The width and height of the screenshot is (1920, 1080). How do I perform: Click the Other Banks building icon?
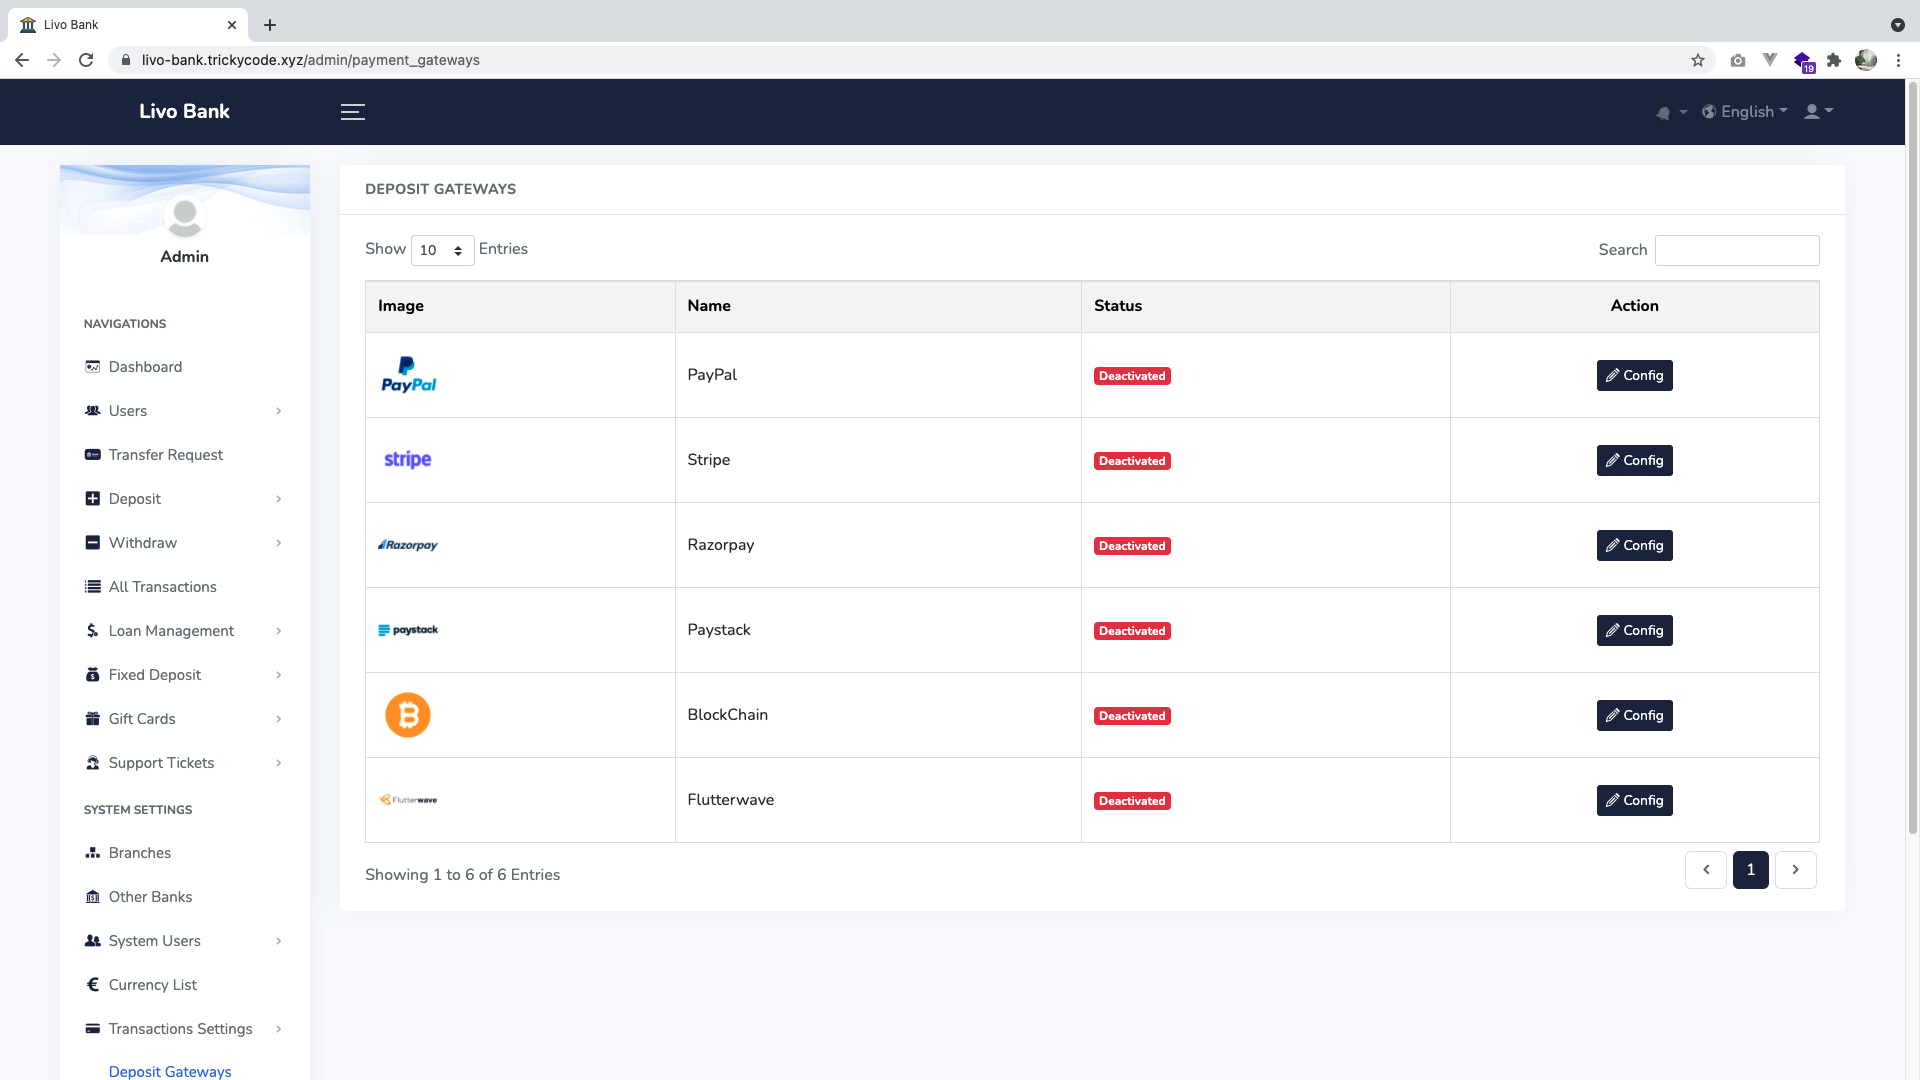click(x=93, y=897)
